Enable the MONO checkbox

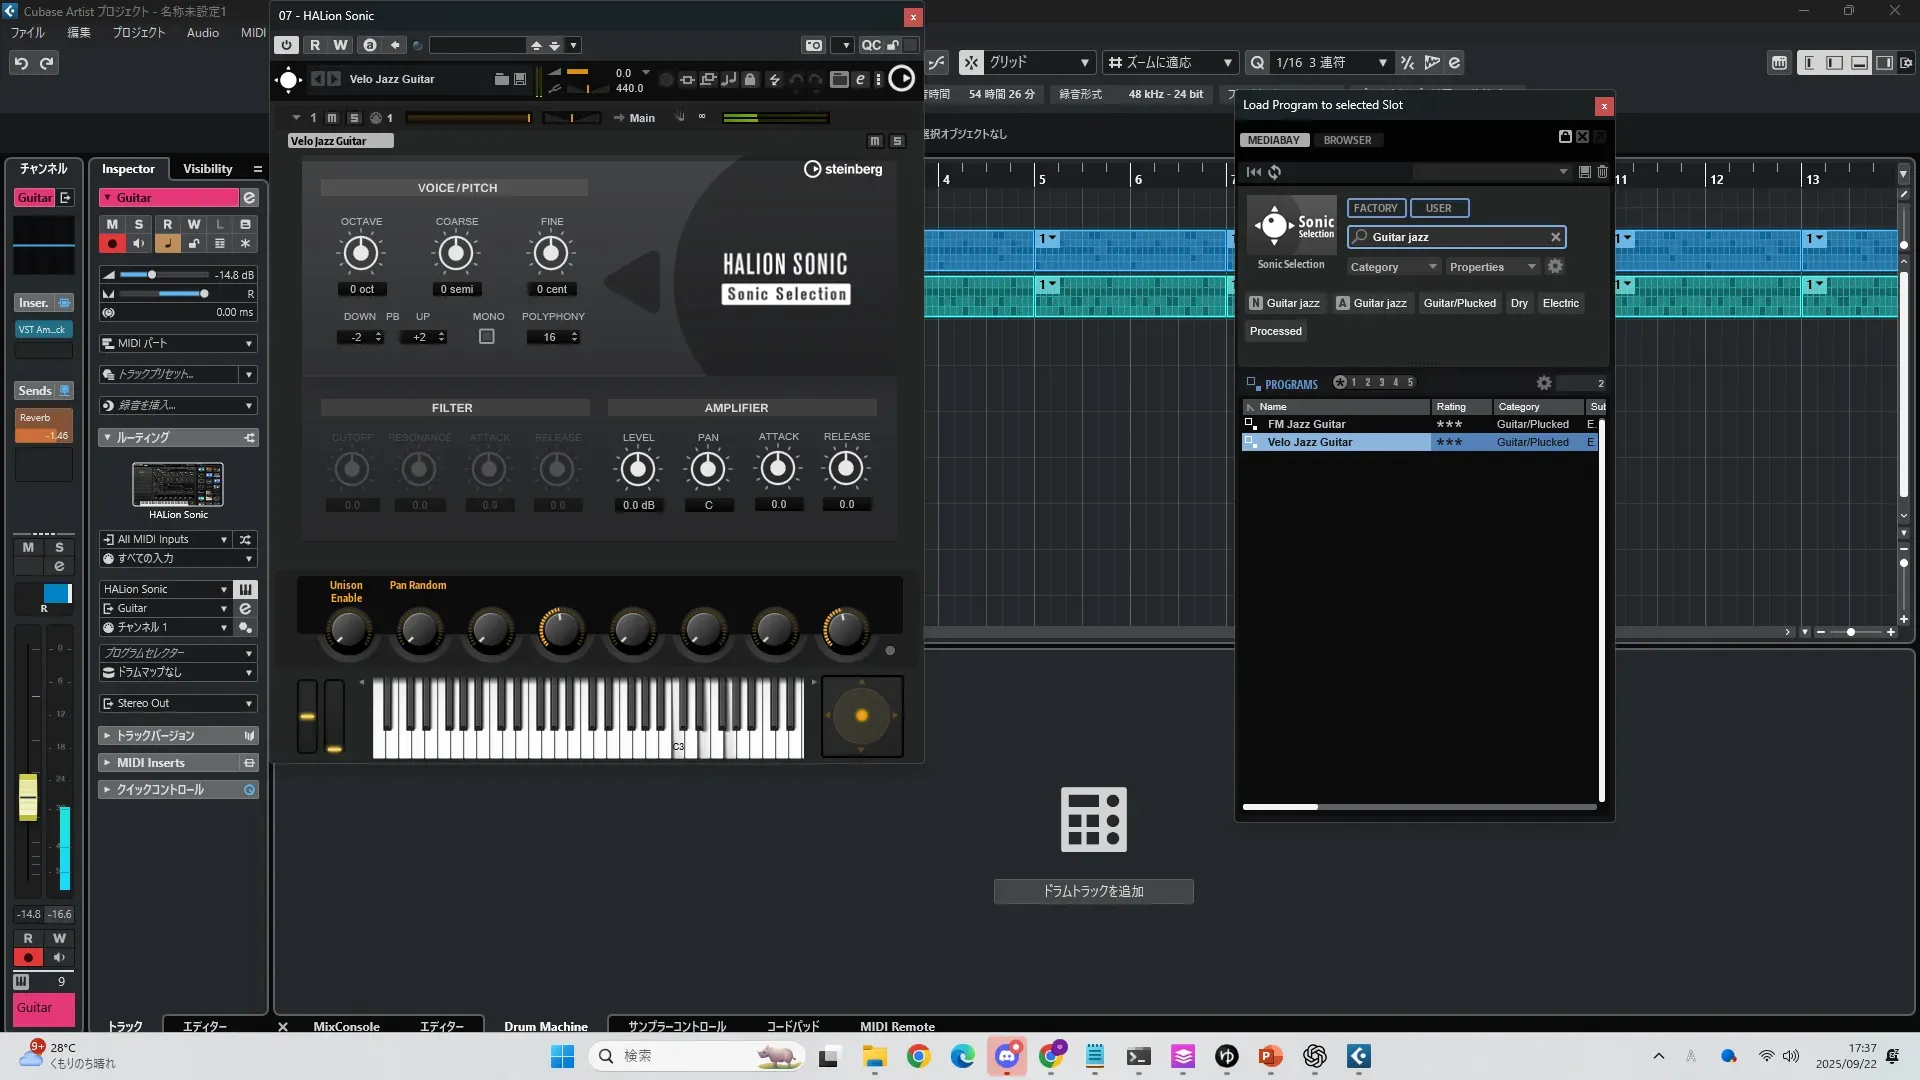point(487,337)
